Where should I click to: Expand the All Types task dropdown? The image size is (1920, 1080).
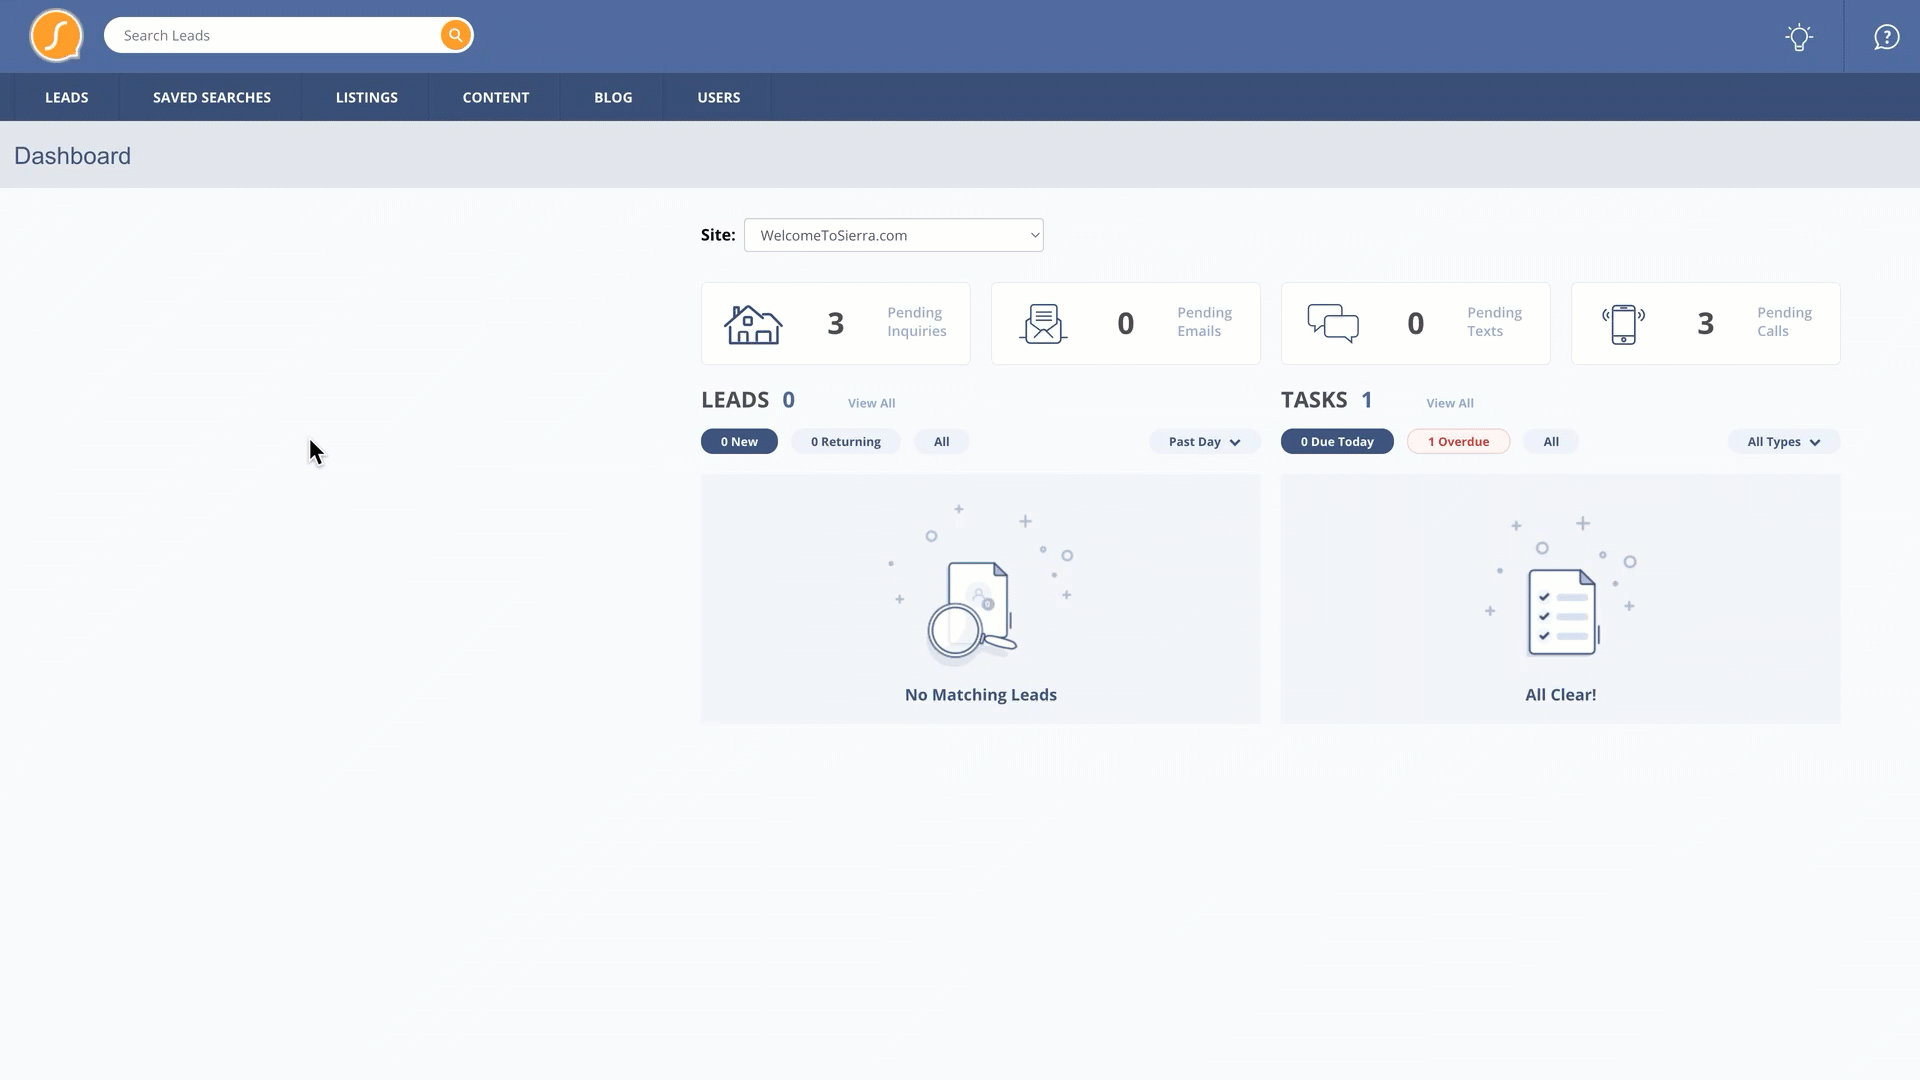click(1783, 442)
